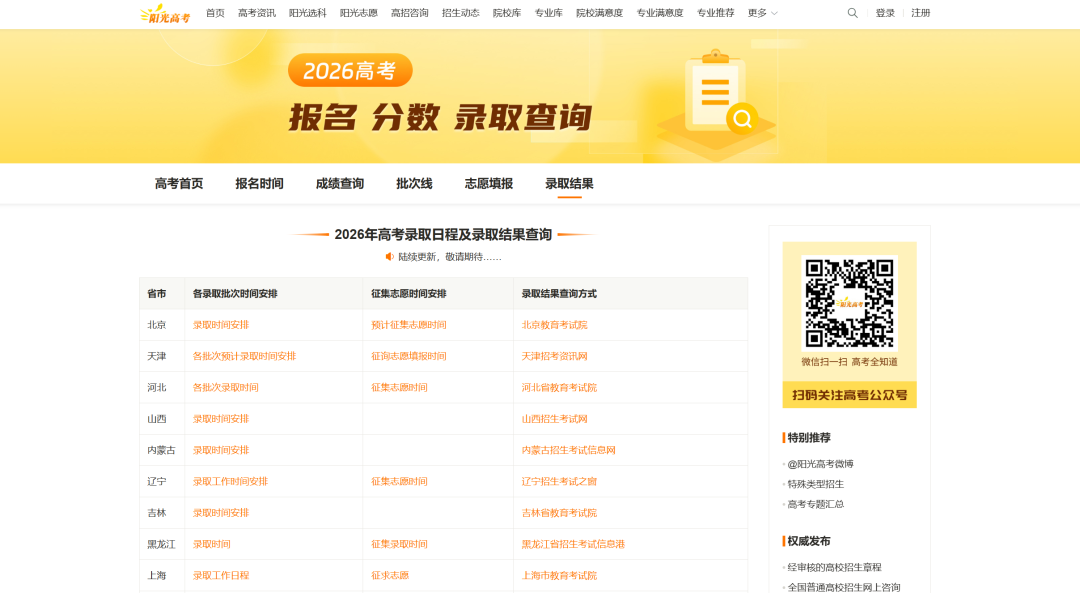Click the 阳光高考 site logo
The image size is (1080, 593).
point(165,14)
